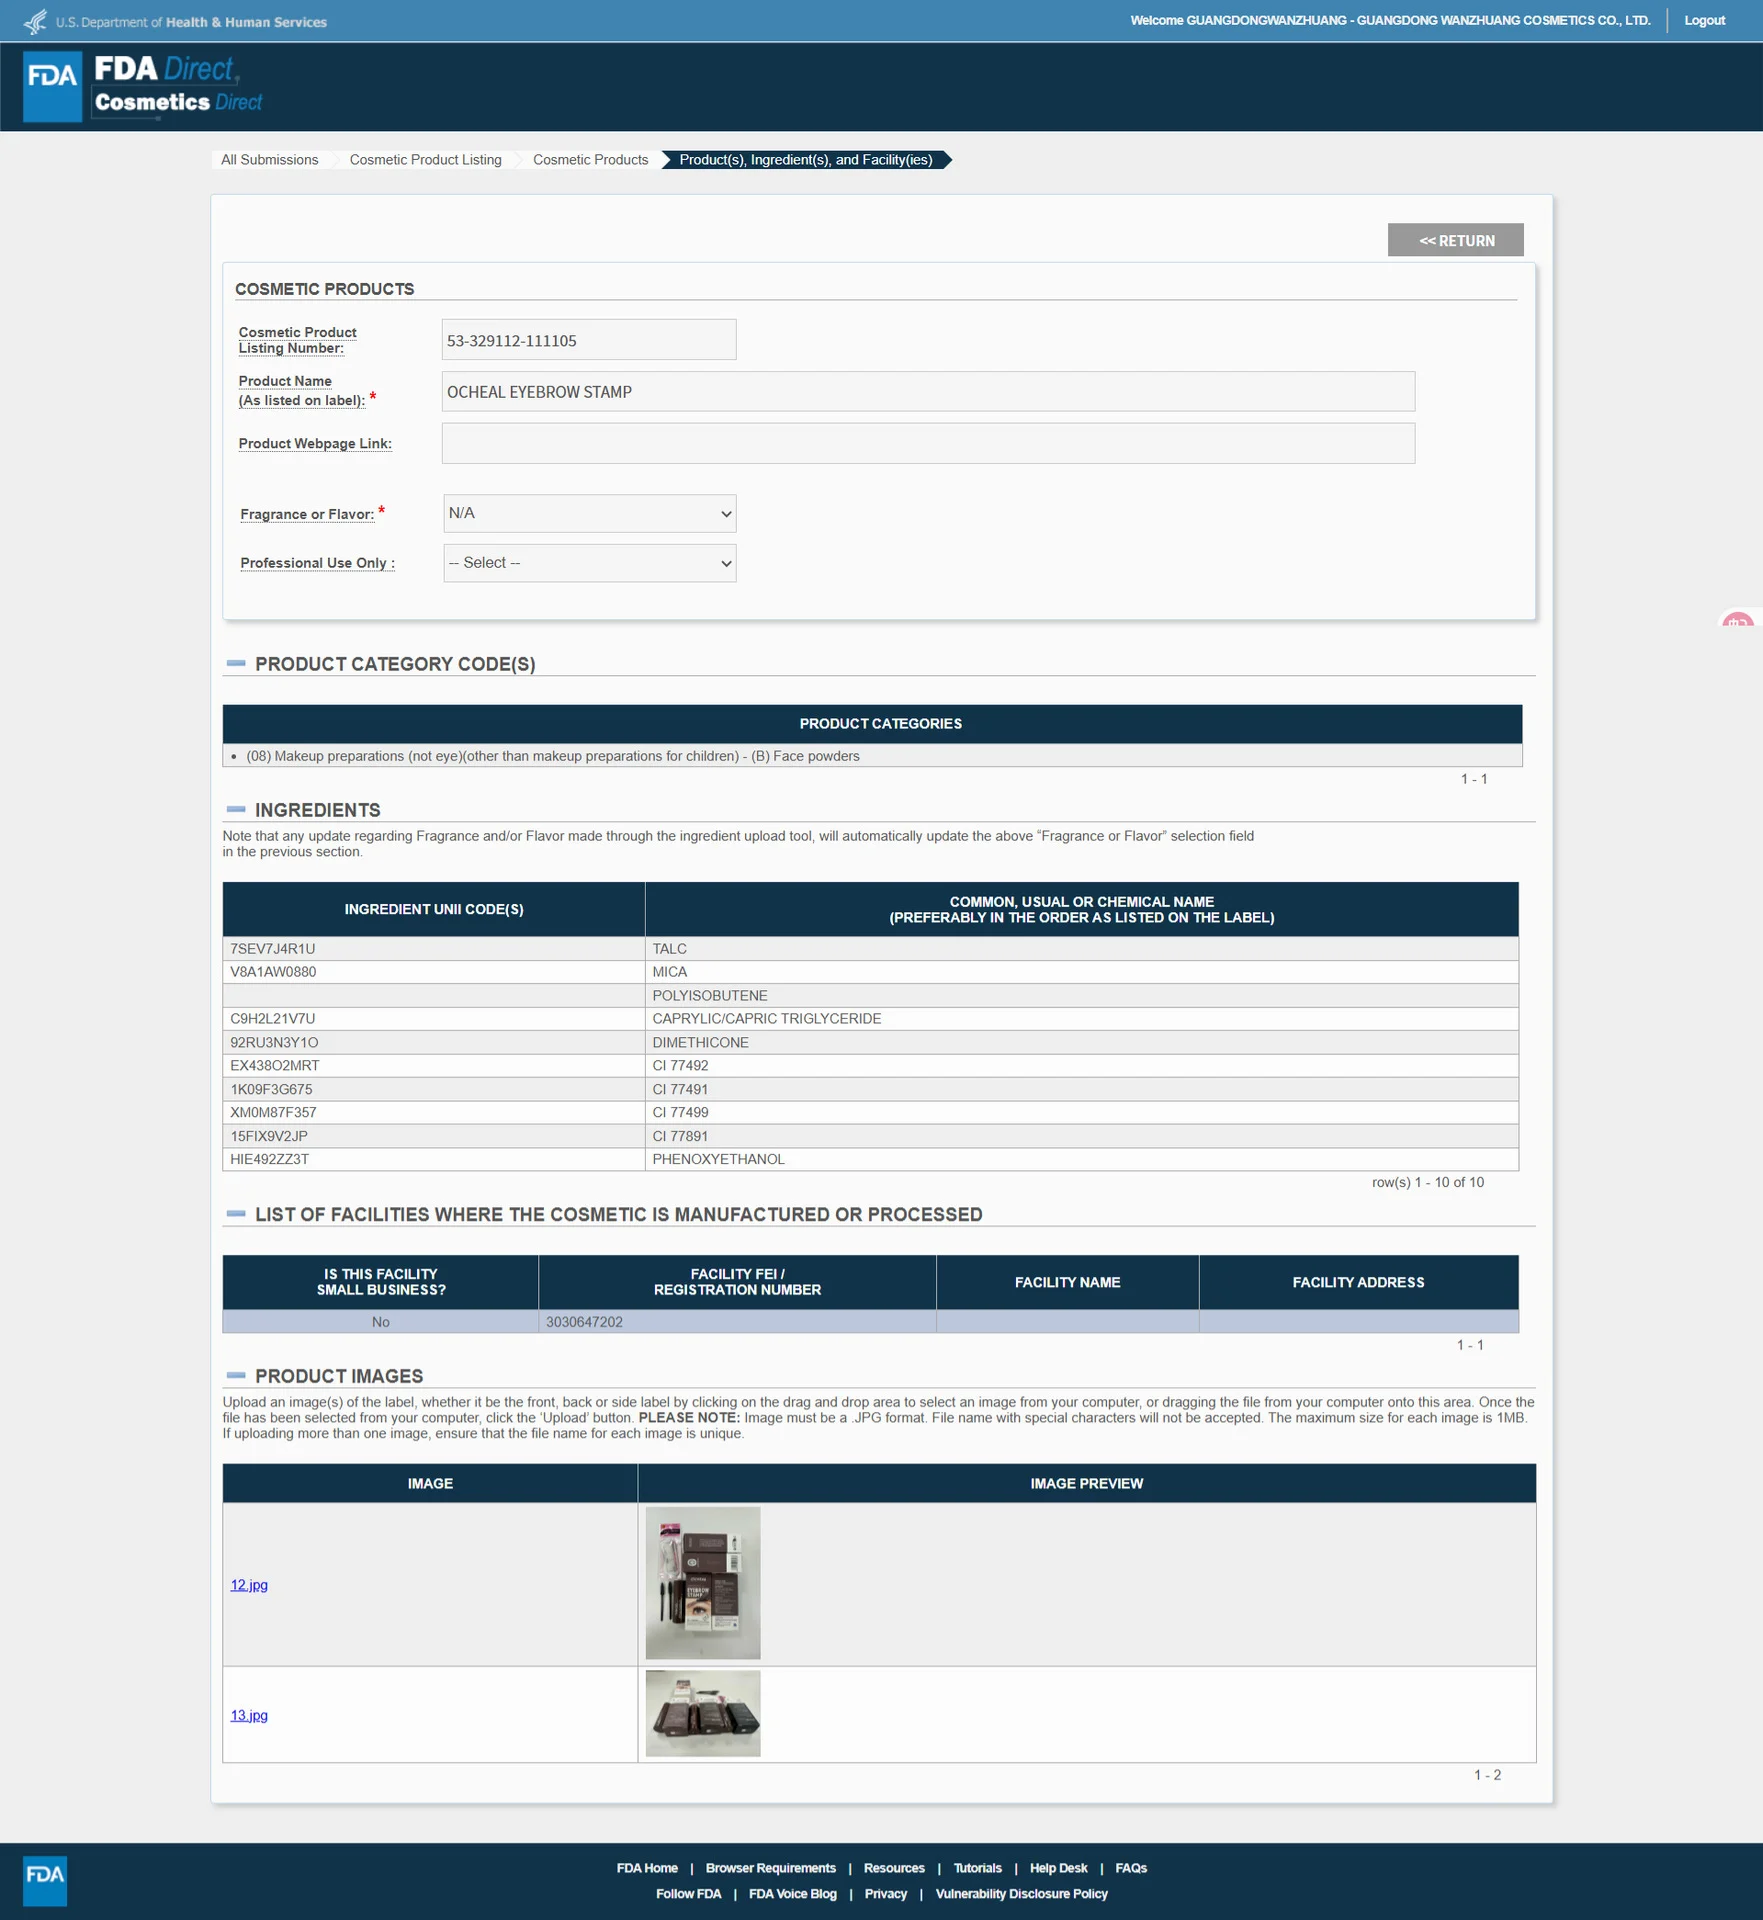Viewport: 1763px width, 1920px height.
Task: Click the FDA logo in the footer
Action: (x=45, y=1881)
